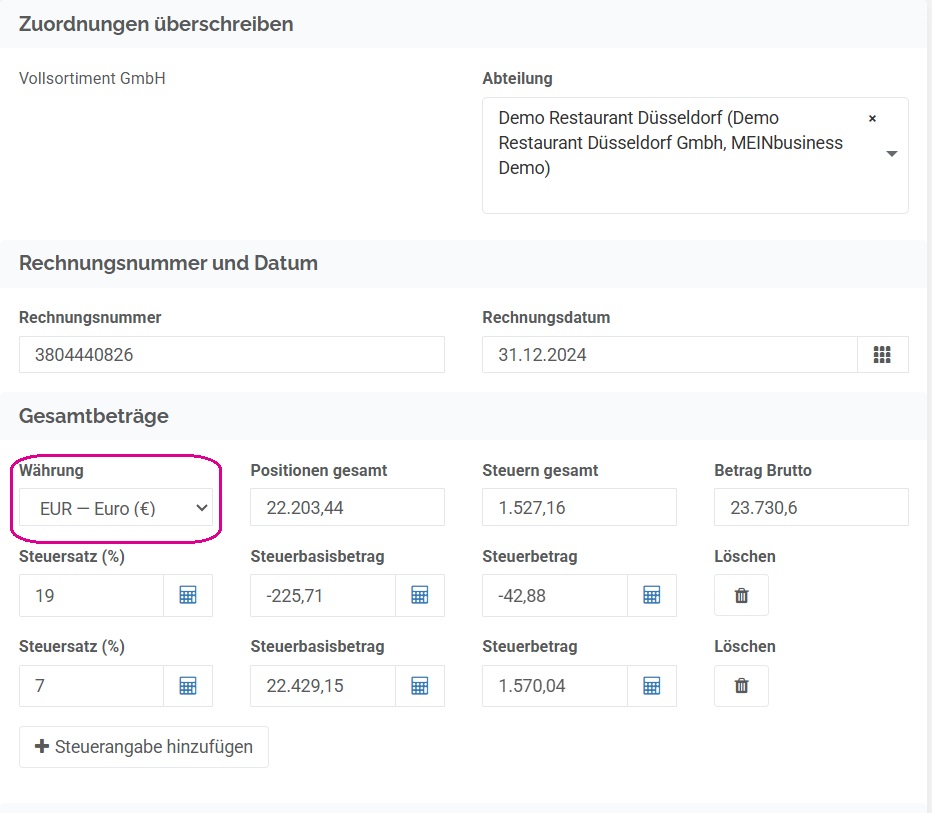Select the Steuern gesamt field
Screen dimensions: 932x813
[579, 508]
